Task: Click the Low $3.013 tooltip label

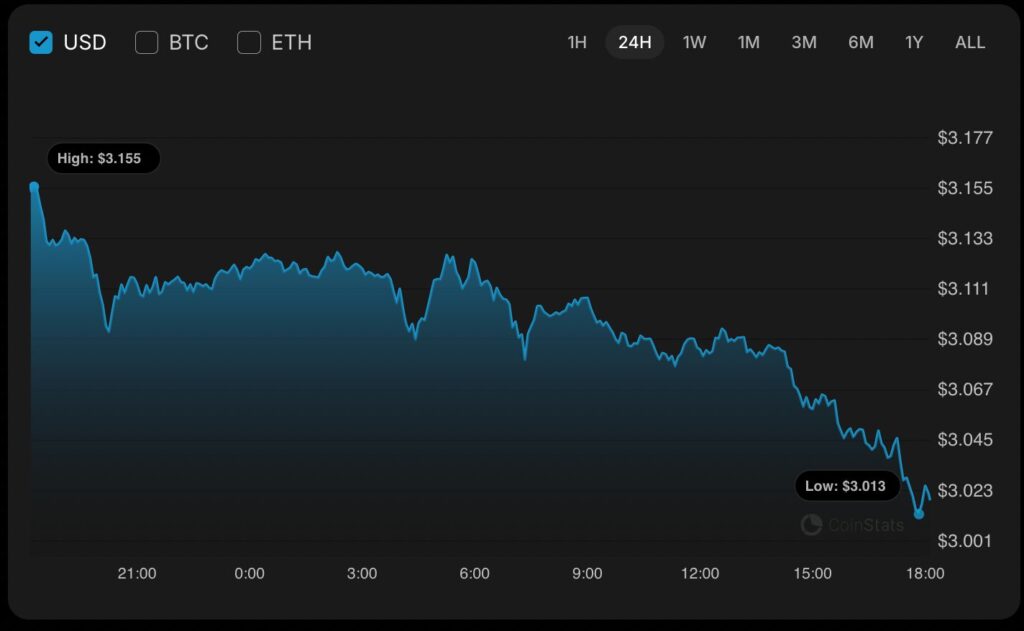Action: pos(847,485)
